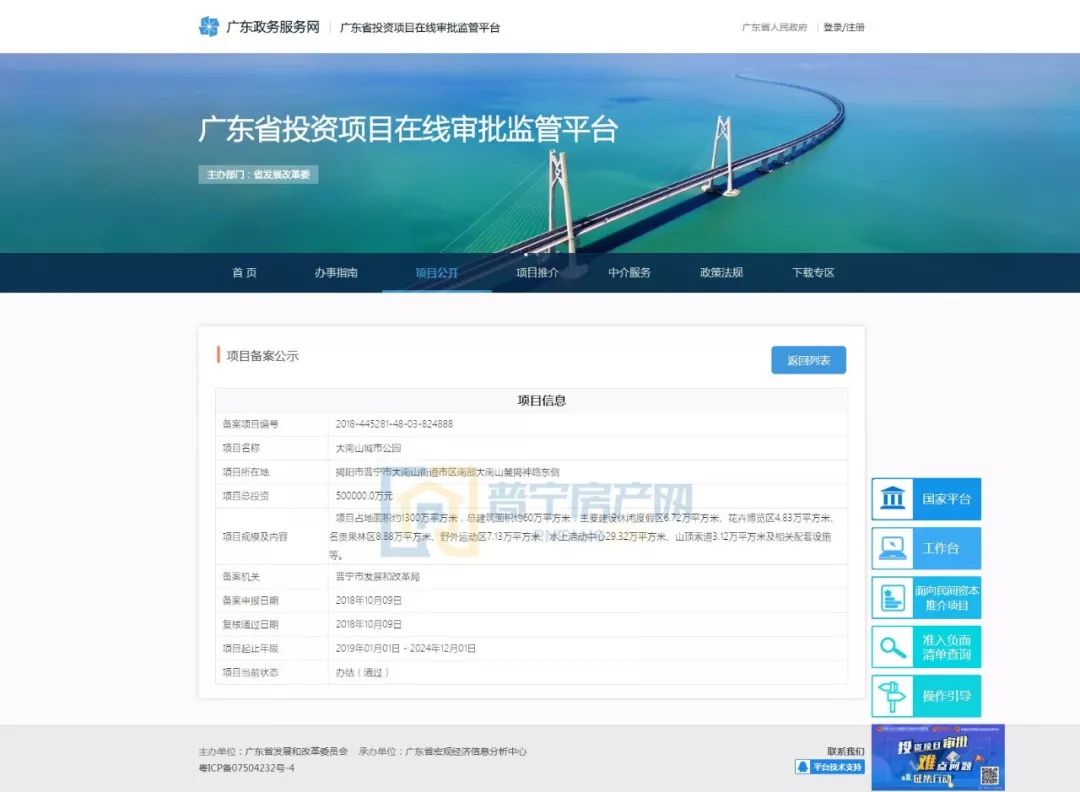Click the QR code on the banner

[x=989, y=775]
